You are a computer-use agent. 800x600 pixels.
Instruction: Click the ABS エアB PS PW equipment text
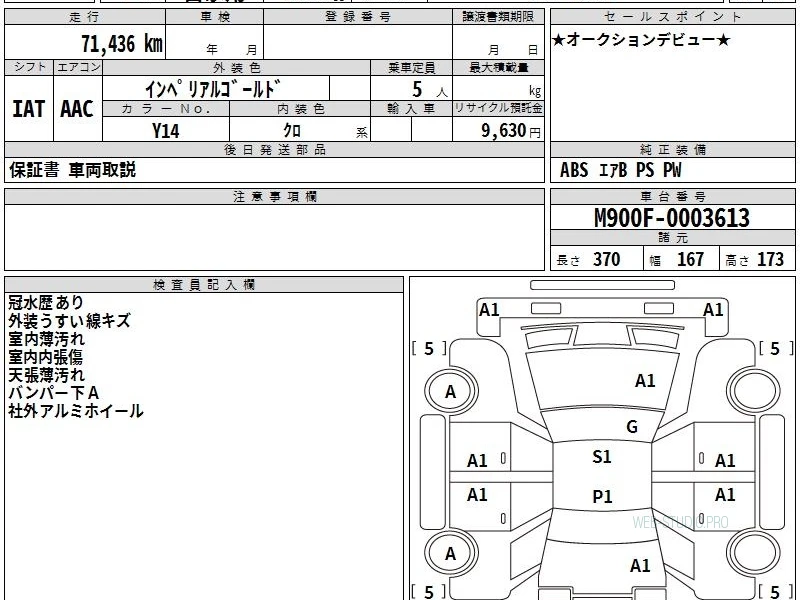tap(620, 170)
